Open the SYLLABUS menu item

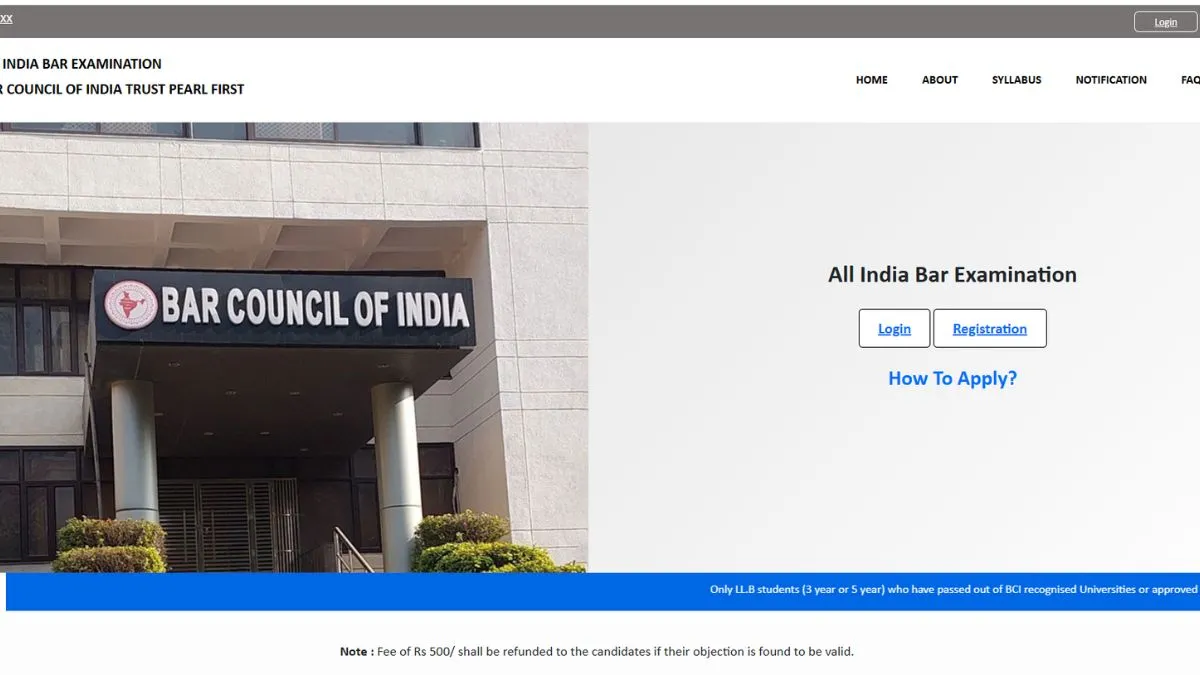[1016, 80]
